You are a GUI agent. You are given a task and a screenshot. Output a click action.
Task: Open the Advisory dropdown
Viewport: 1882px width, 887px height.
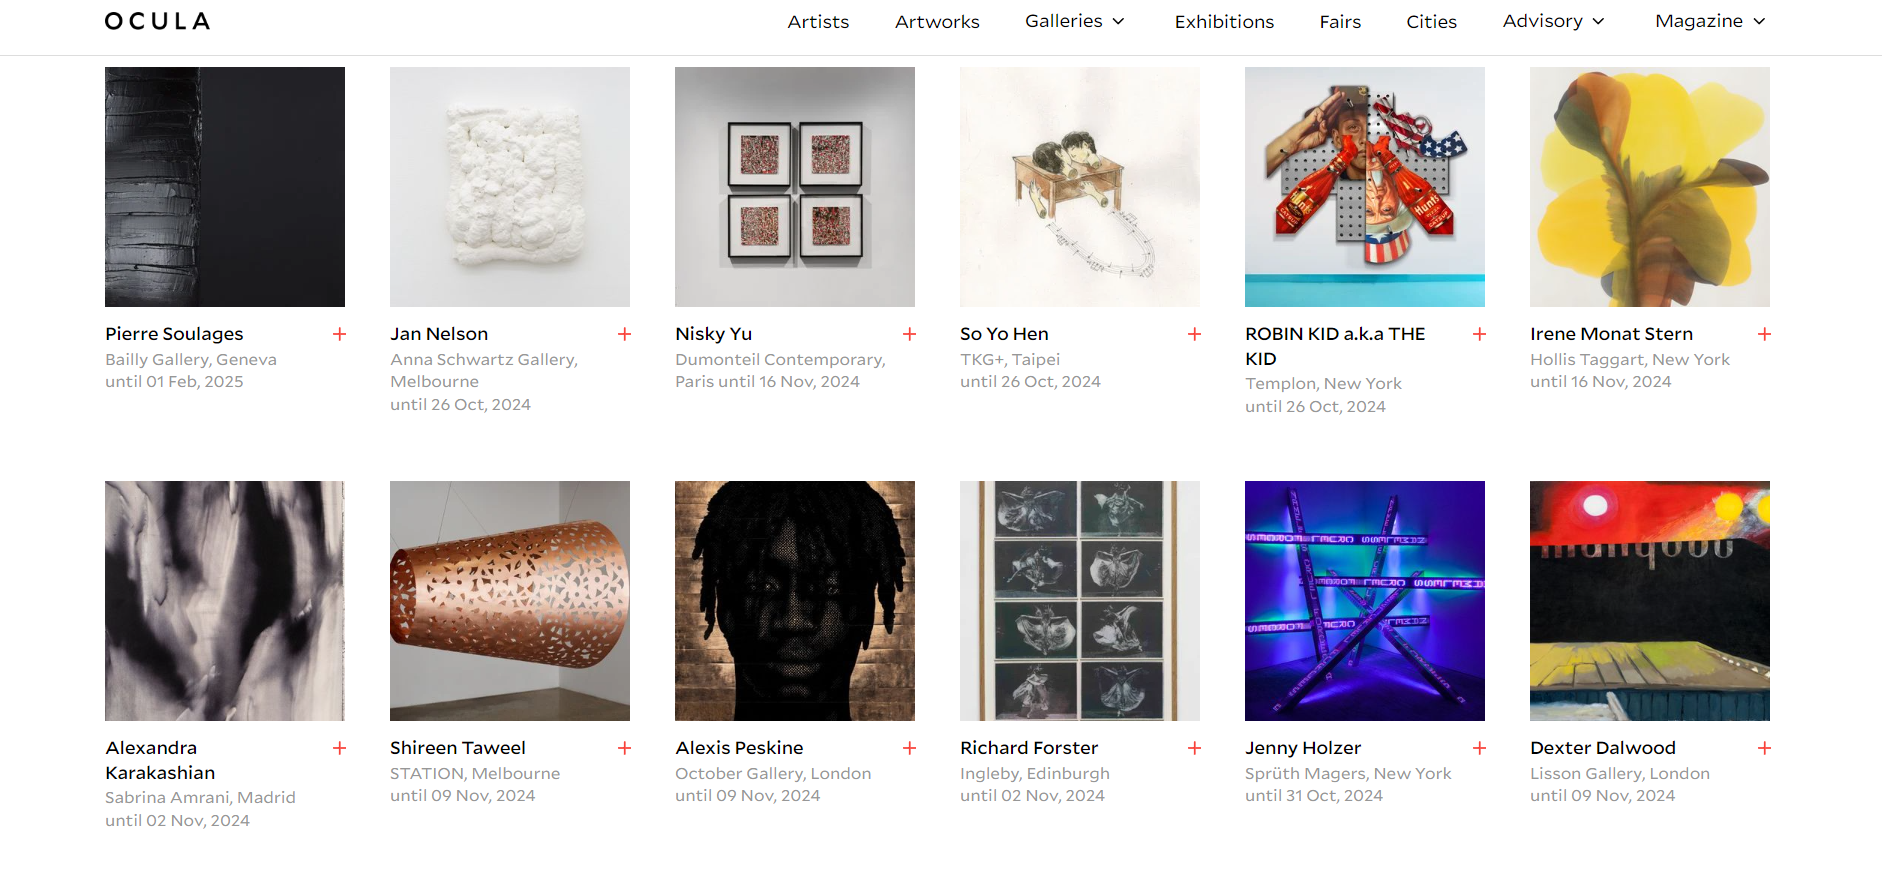[x=1553, y=21]
